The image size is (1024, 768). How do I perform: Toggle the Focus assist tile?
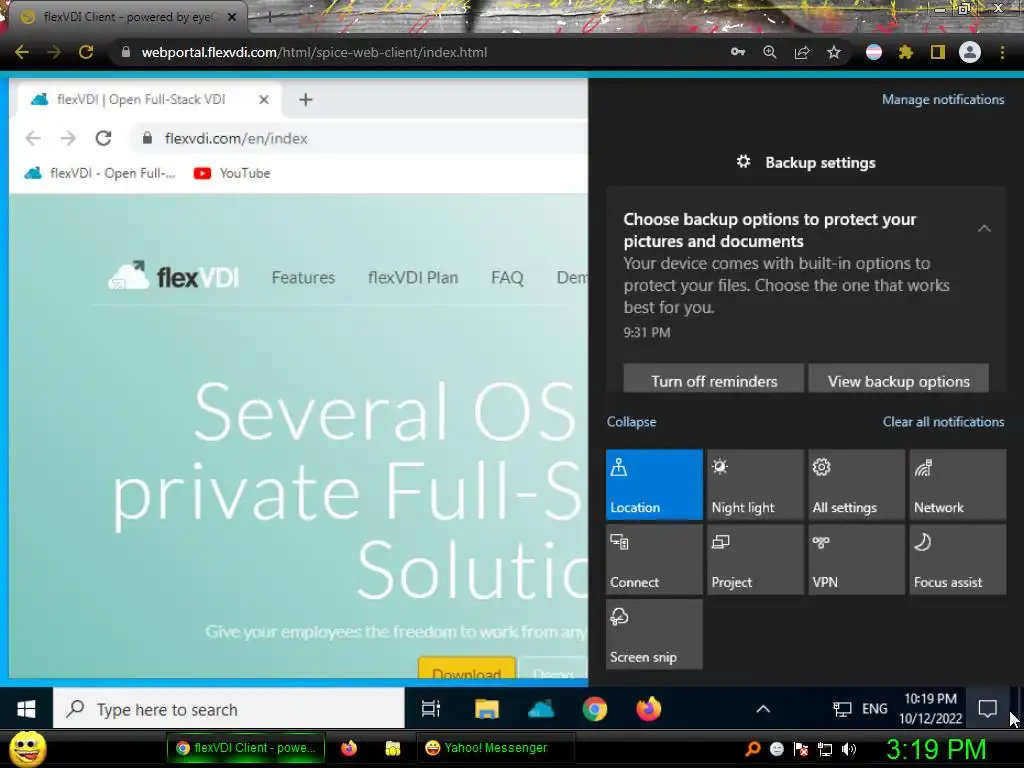[957, 560]
